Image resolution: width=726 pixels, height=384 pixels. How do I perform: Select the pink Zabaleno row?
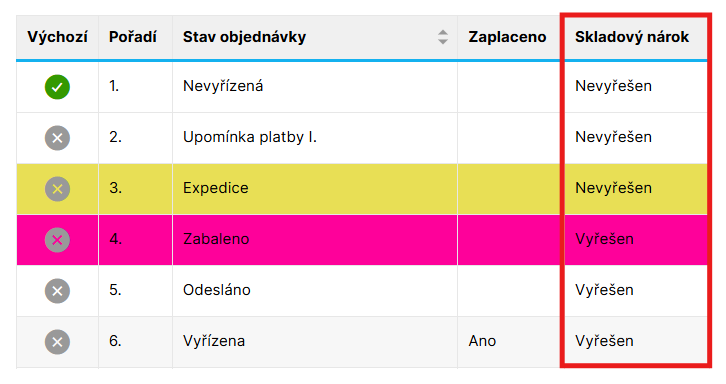[362, 240]
